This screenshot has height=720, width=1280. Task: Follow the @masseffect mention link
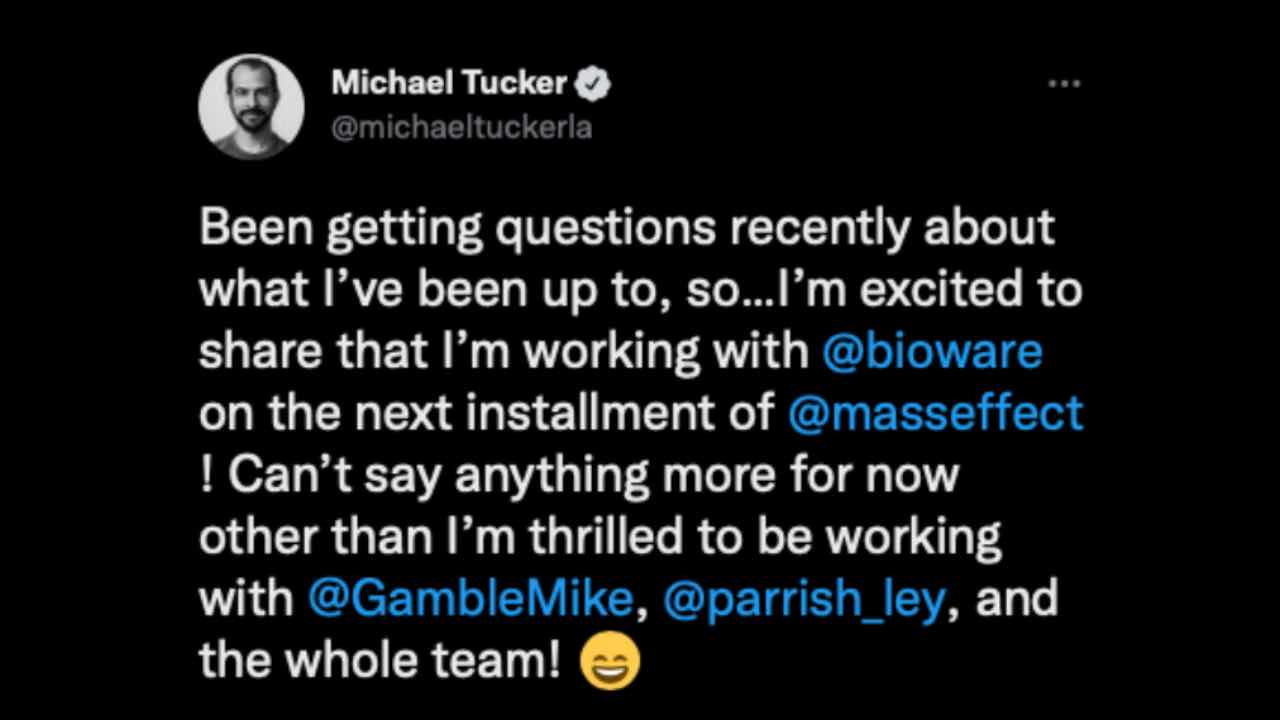(x=935, y=412)
